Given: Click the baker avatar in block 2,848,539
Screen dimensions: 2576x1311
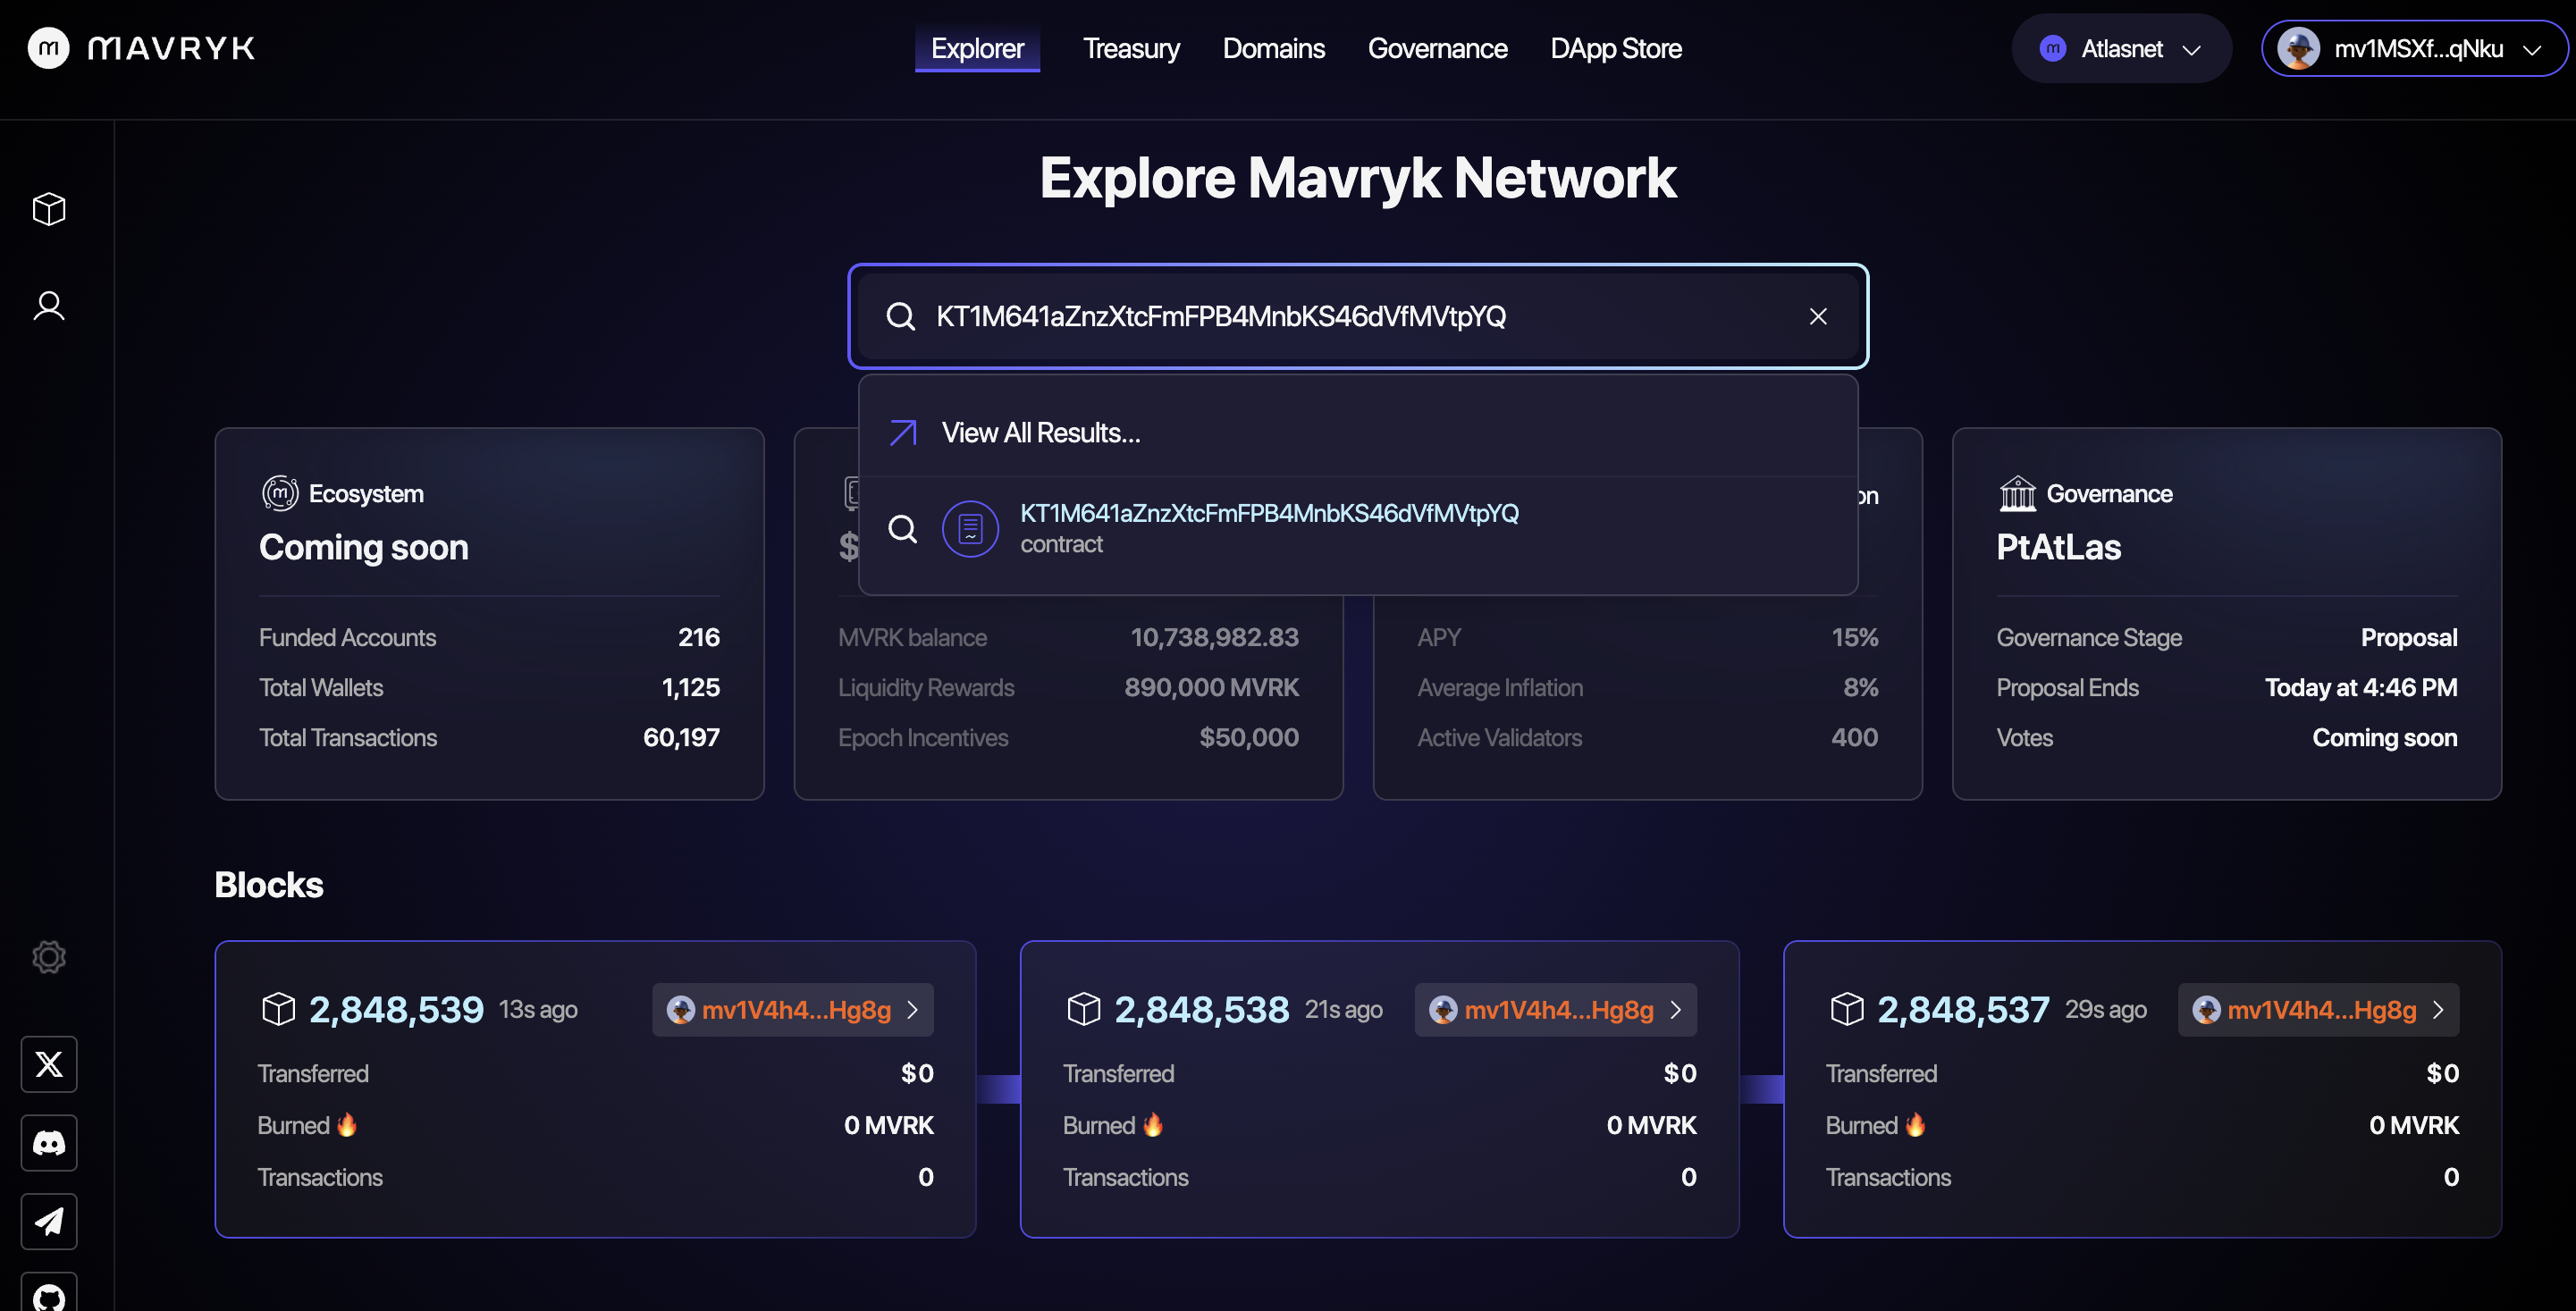Looking at the screenshot, I should [x=681, y=1010].
